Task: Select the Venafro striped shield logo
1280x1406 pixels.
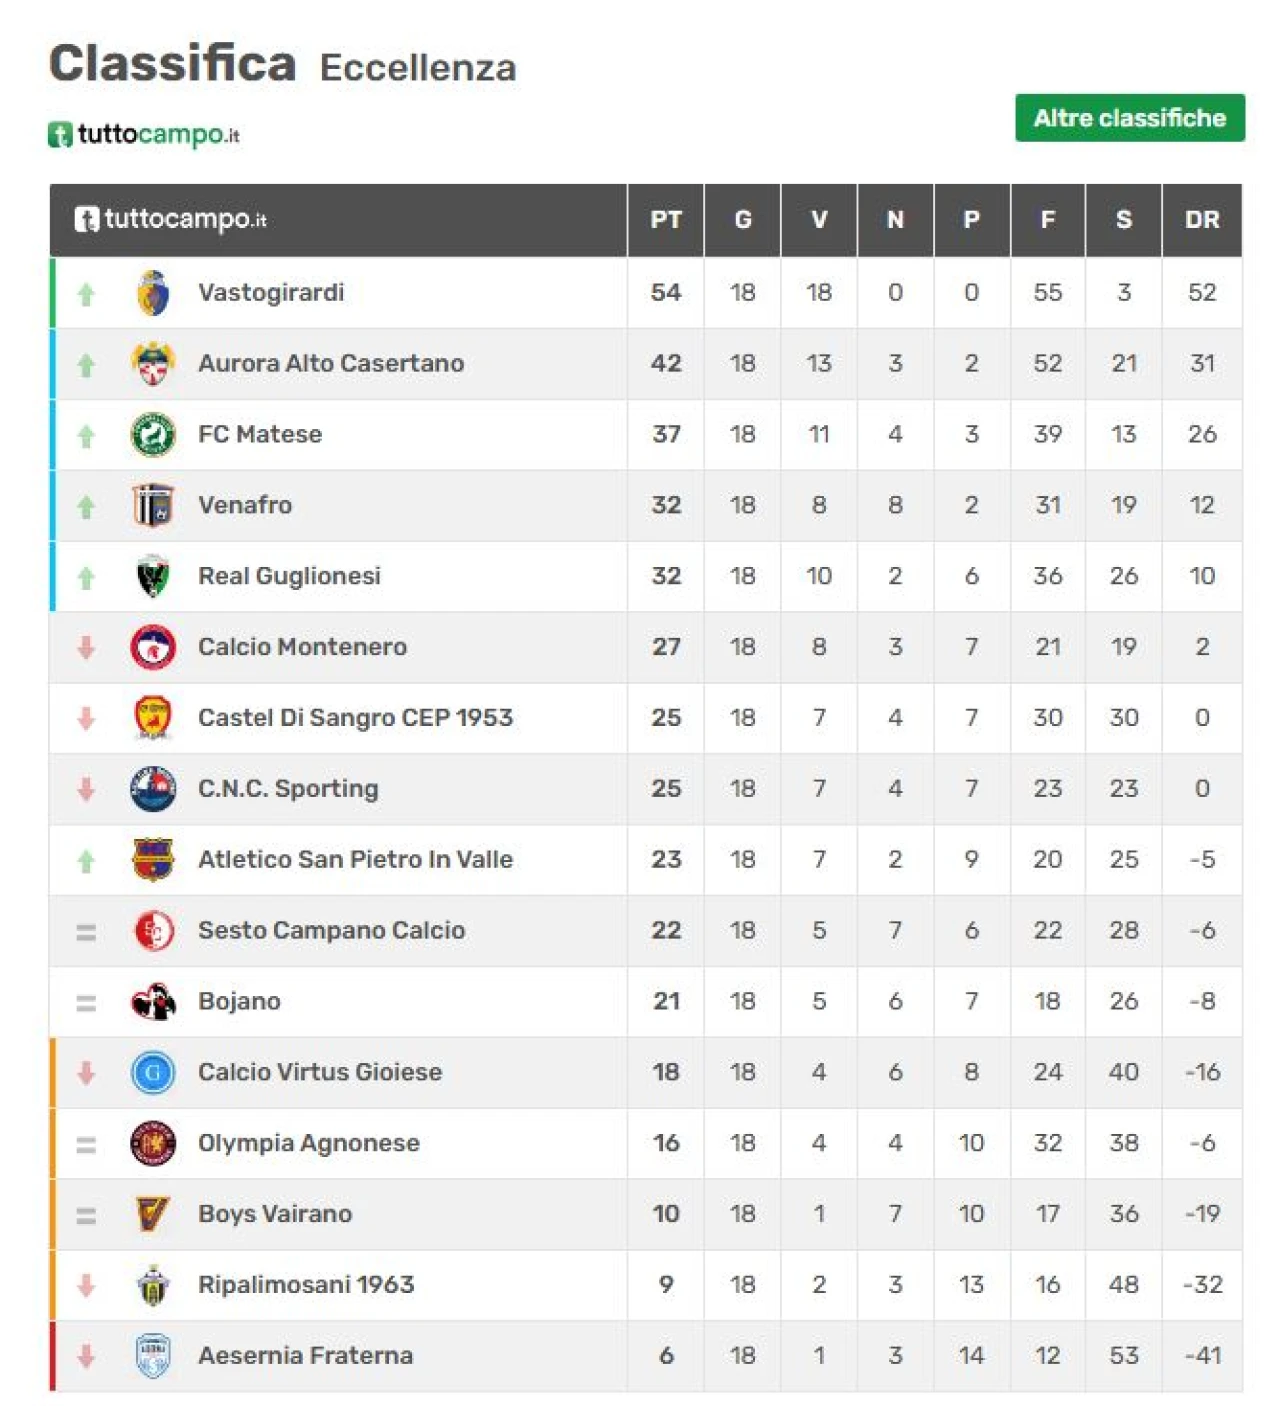Action: tap(153, 505)
